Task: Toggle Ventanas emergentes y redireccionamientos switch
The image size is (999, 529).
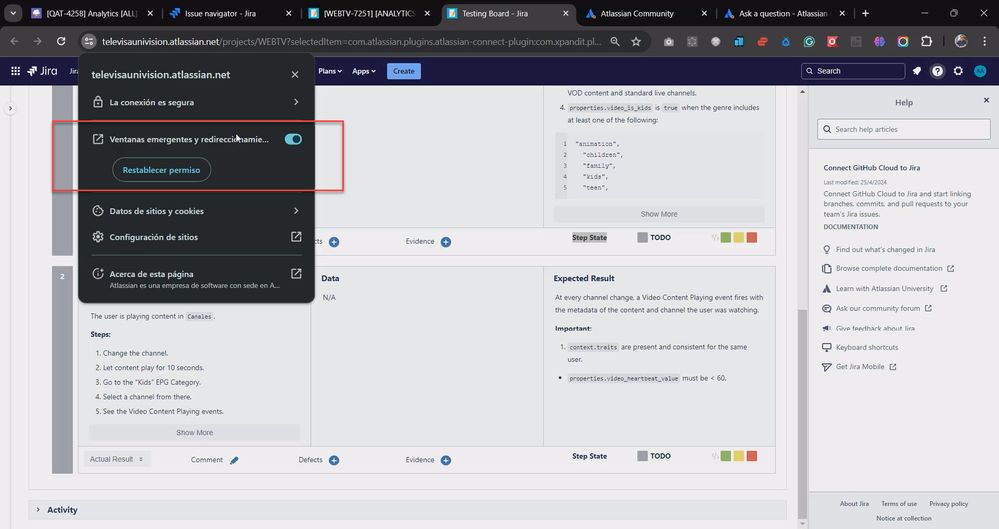Action: coord(293,139)
